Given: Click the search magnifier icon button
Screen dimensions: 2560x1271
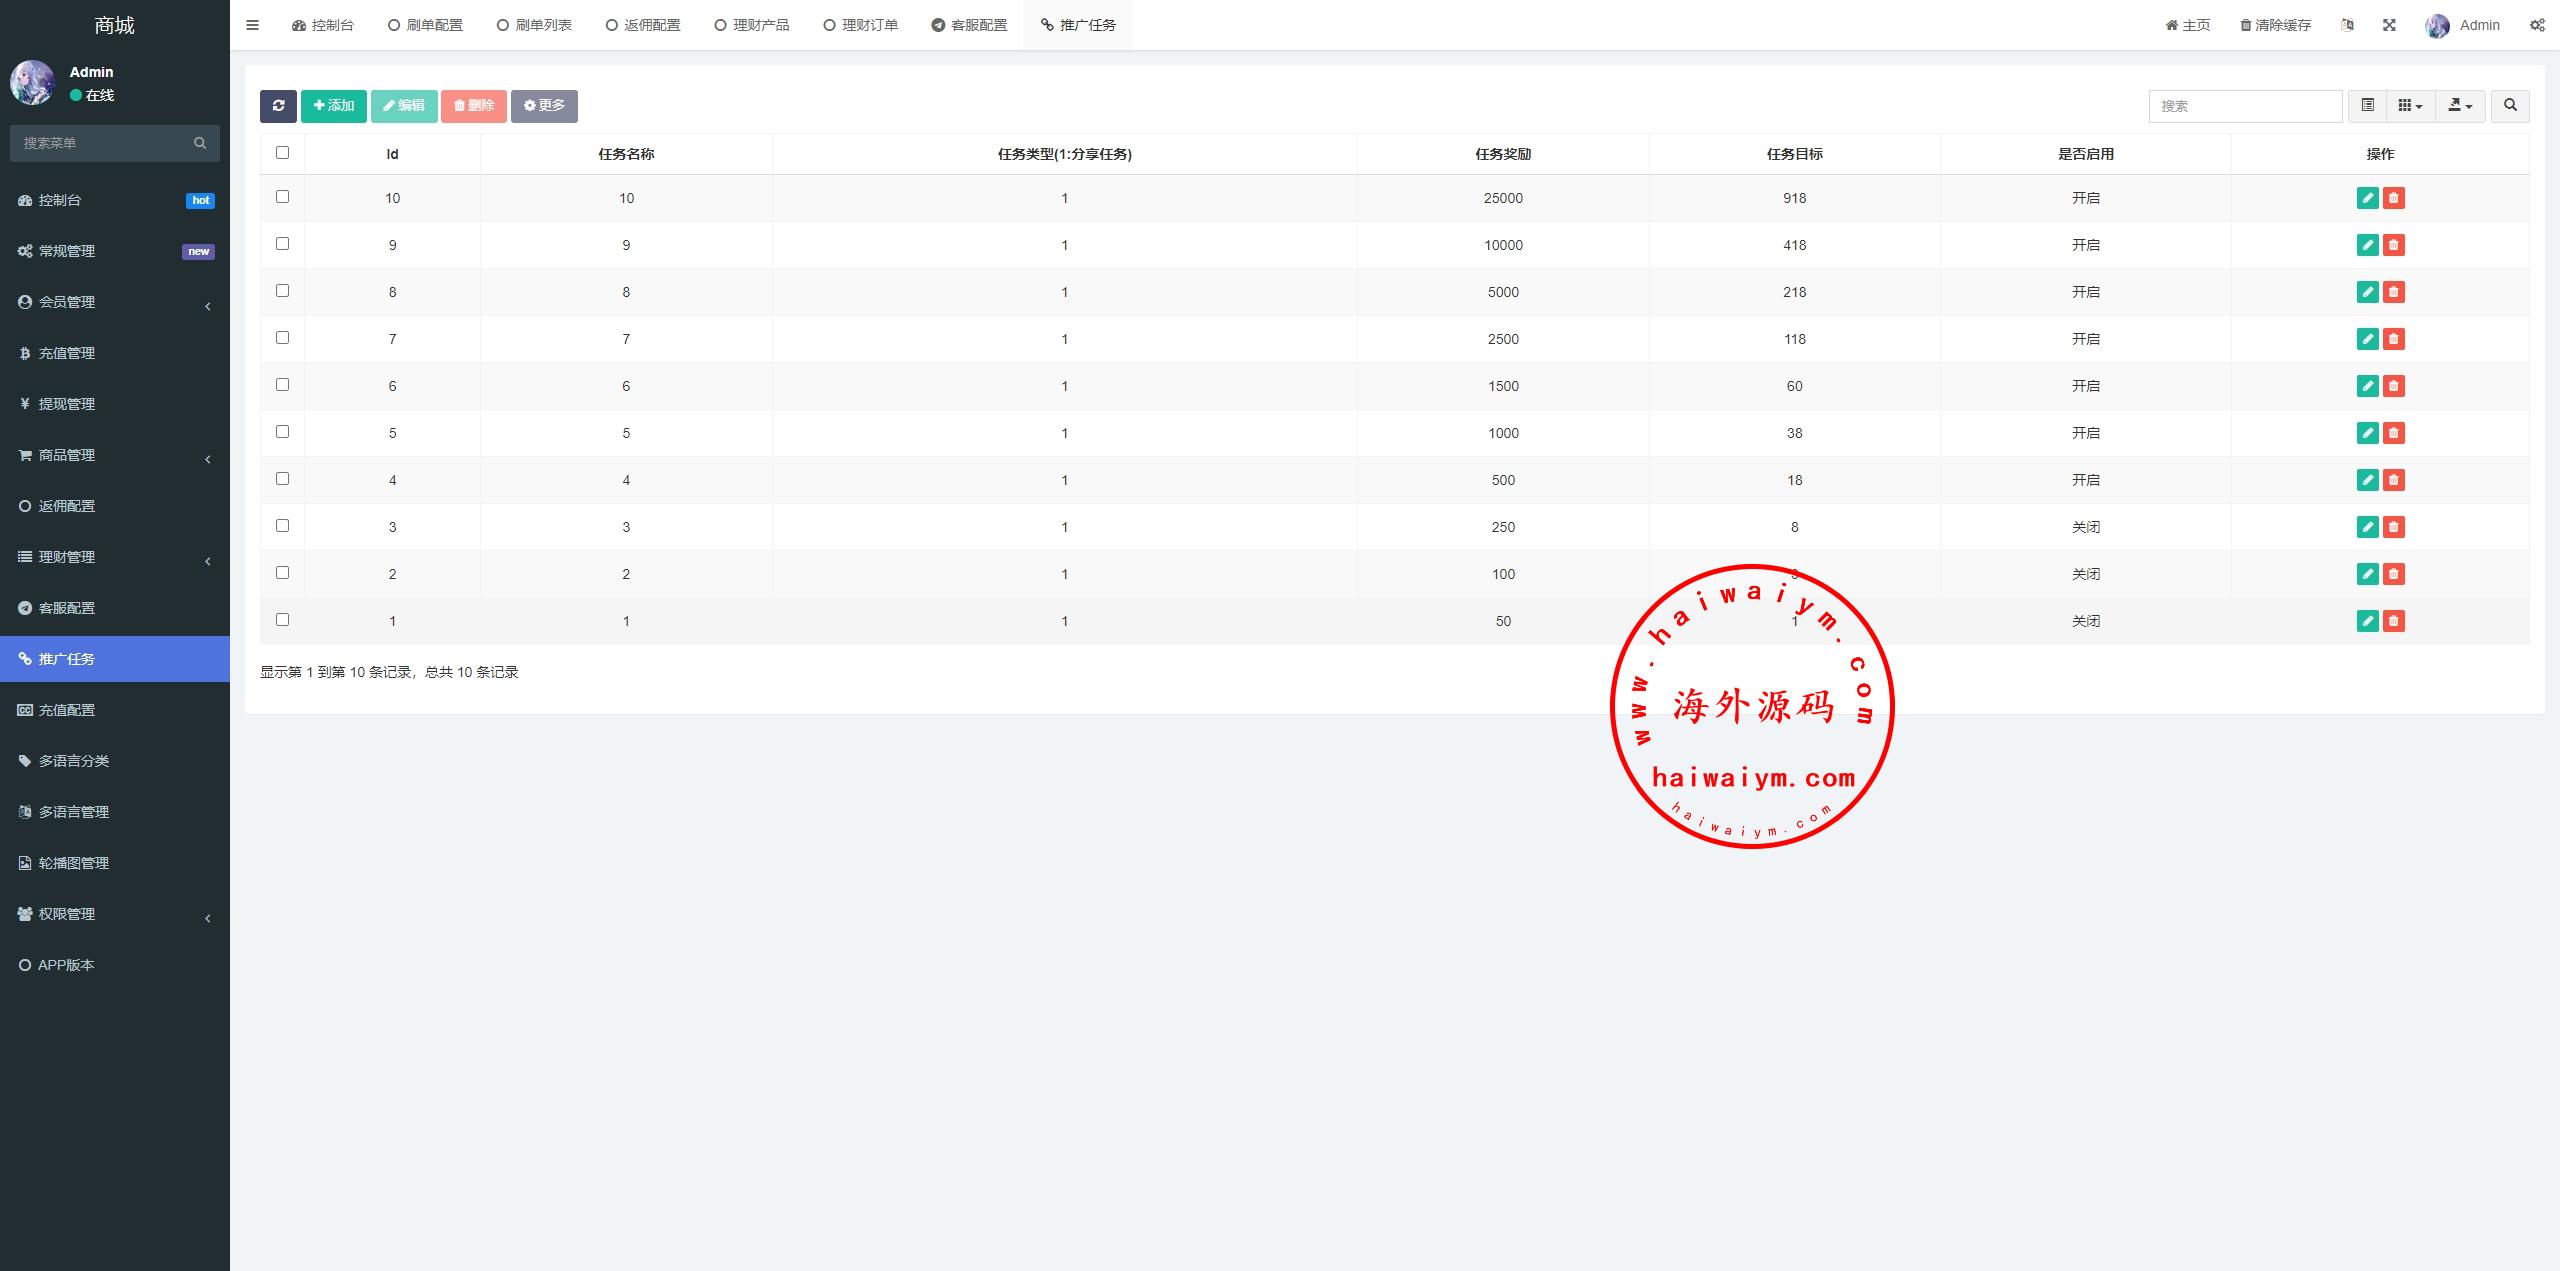Looking at the screenshot, I should coord(2510,106).
